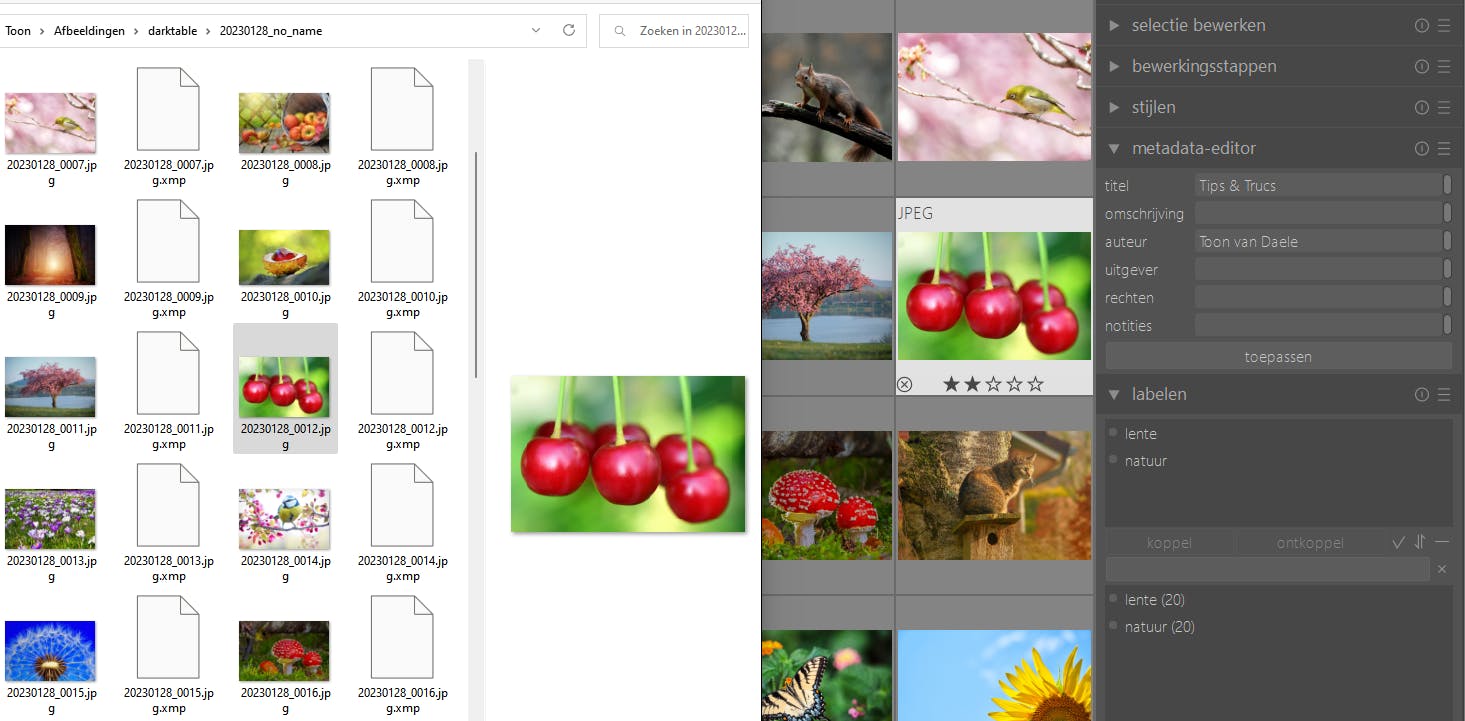Image resolution: width=1465 pixels, height=721 pixels.
Task: Expand the bewerkingsstappen panel
Action: click(1114, 67)
